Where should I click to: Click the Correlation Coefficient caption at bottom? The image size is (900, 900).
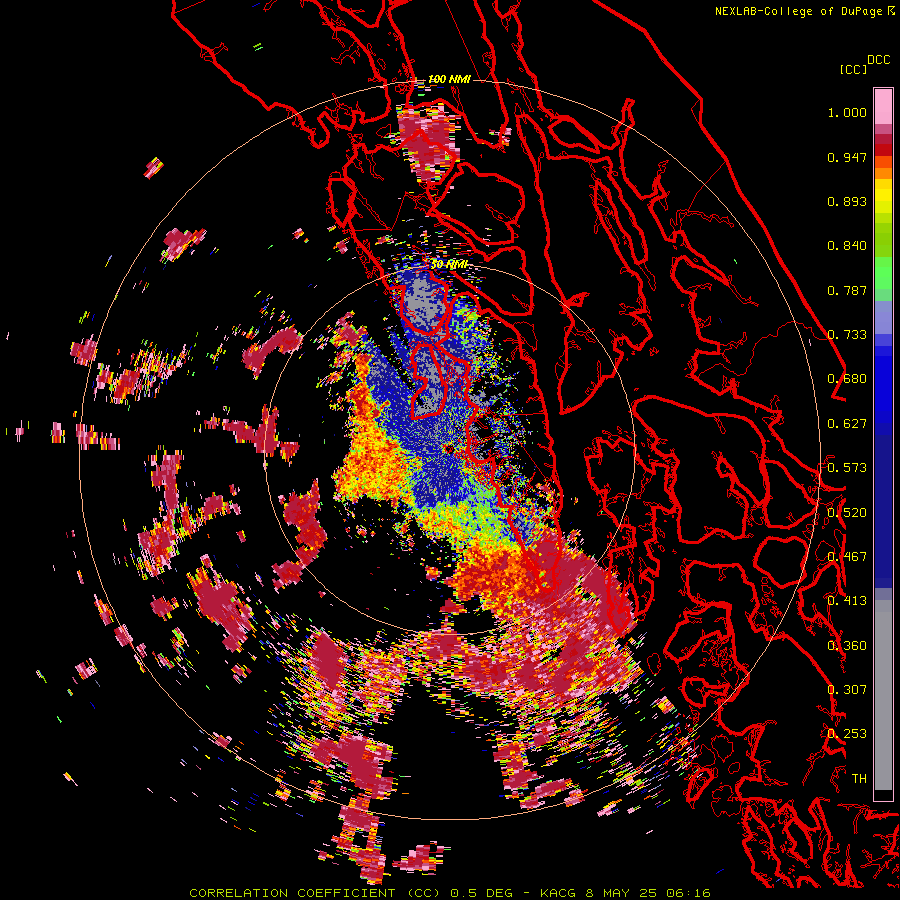[x=450, y=893]
